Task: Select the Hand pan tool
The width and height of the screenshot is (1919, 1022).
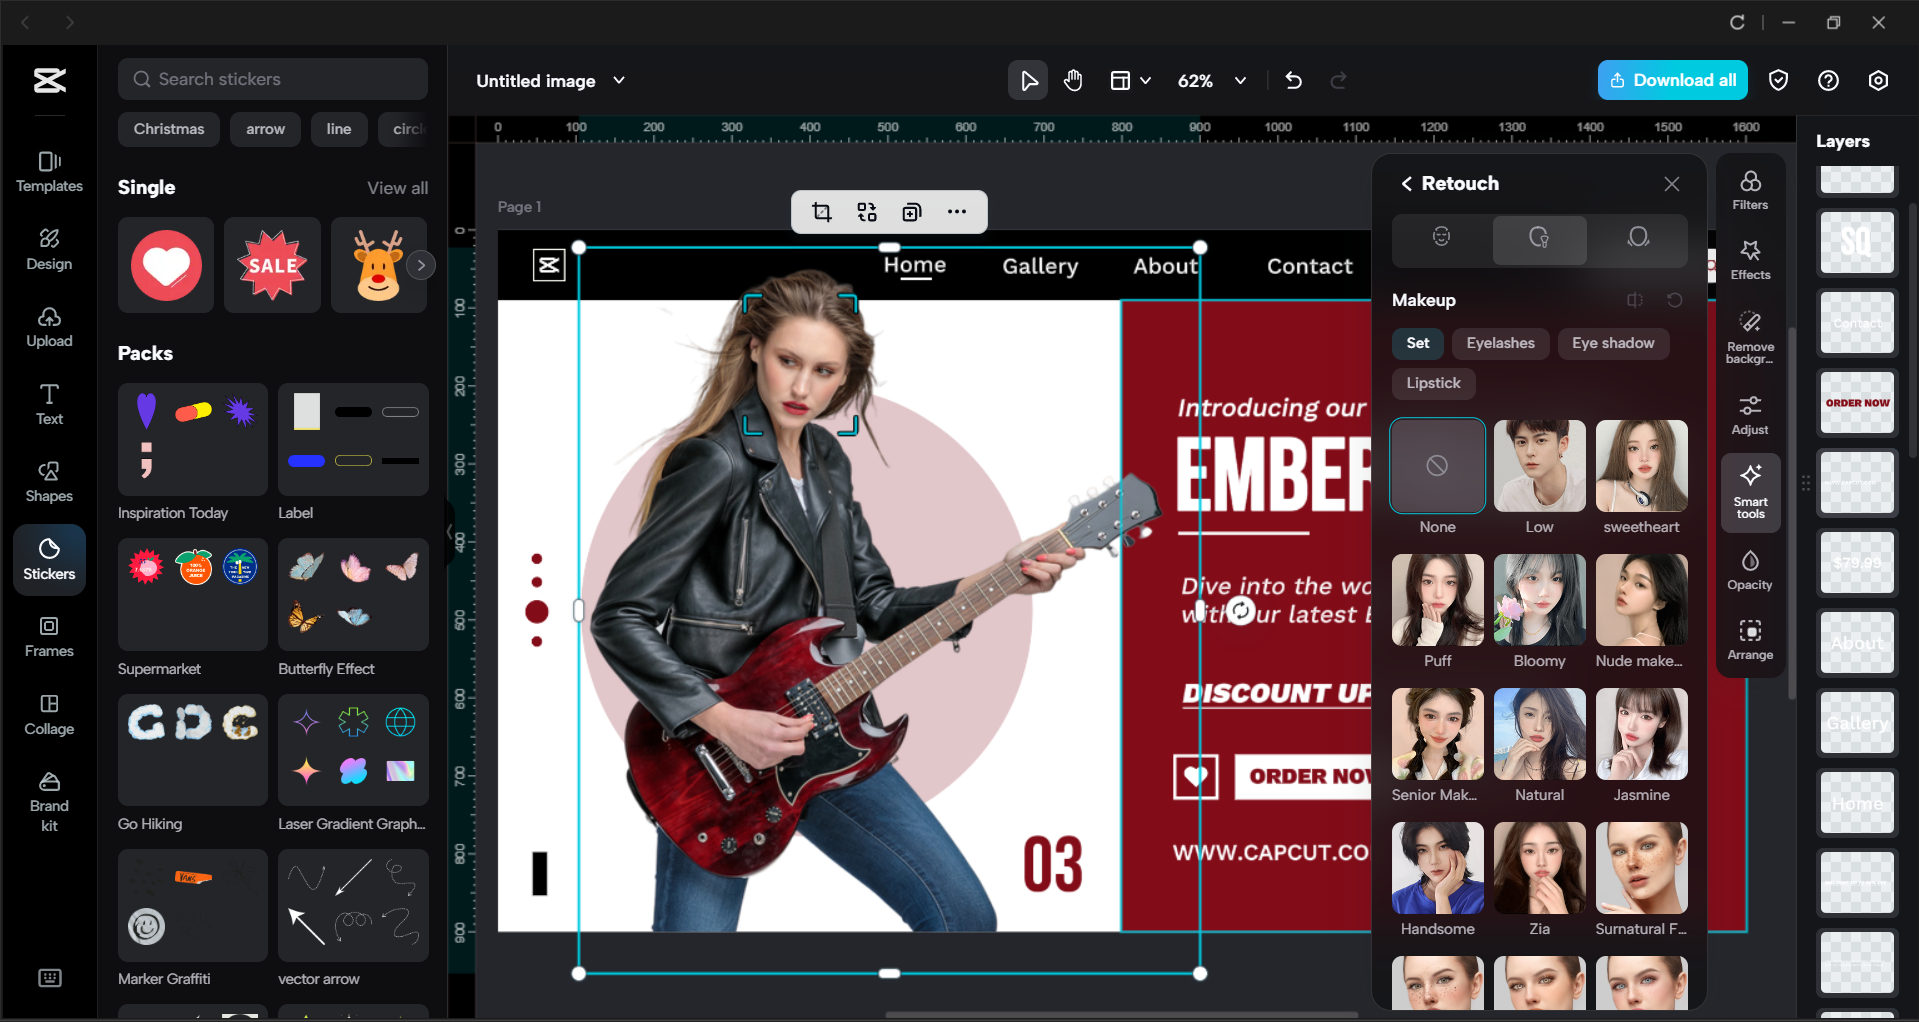Action: (1073, 80)
